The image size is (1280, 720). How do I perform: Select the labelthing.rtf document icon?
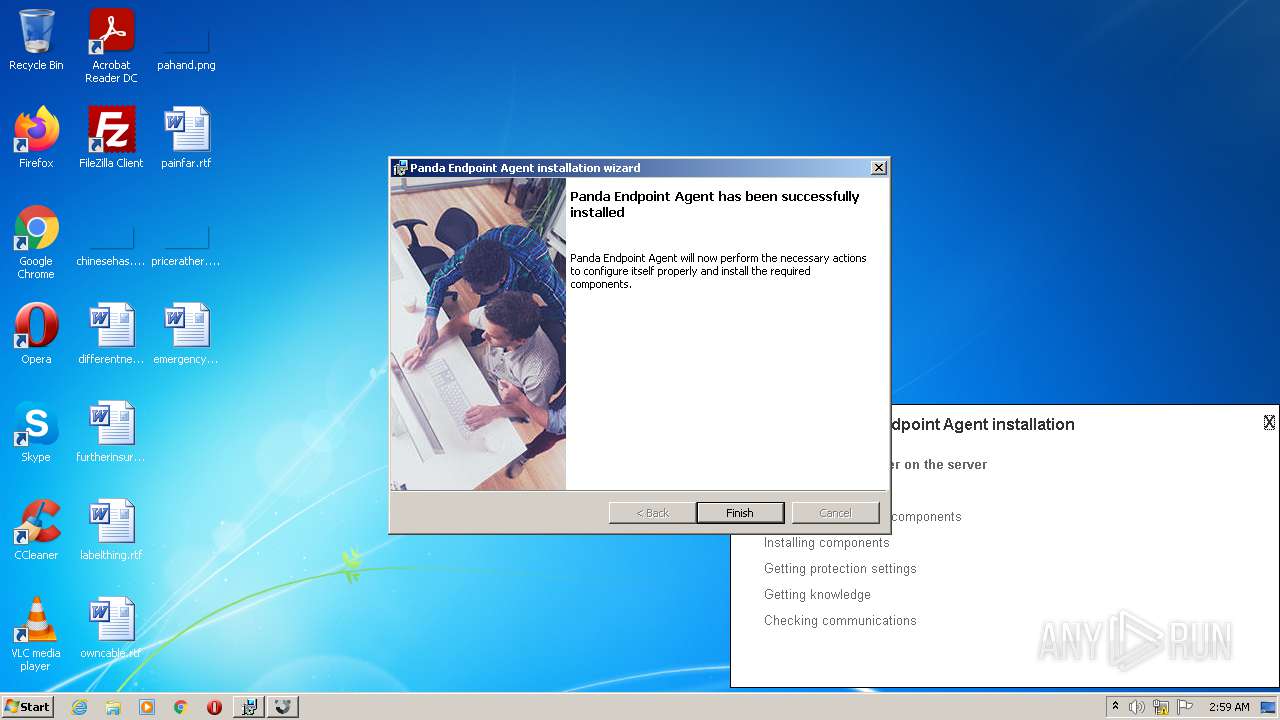[x=111, y=530]
